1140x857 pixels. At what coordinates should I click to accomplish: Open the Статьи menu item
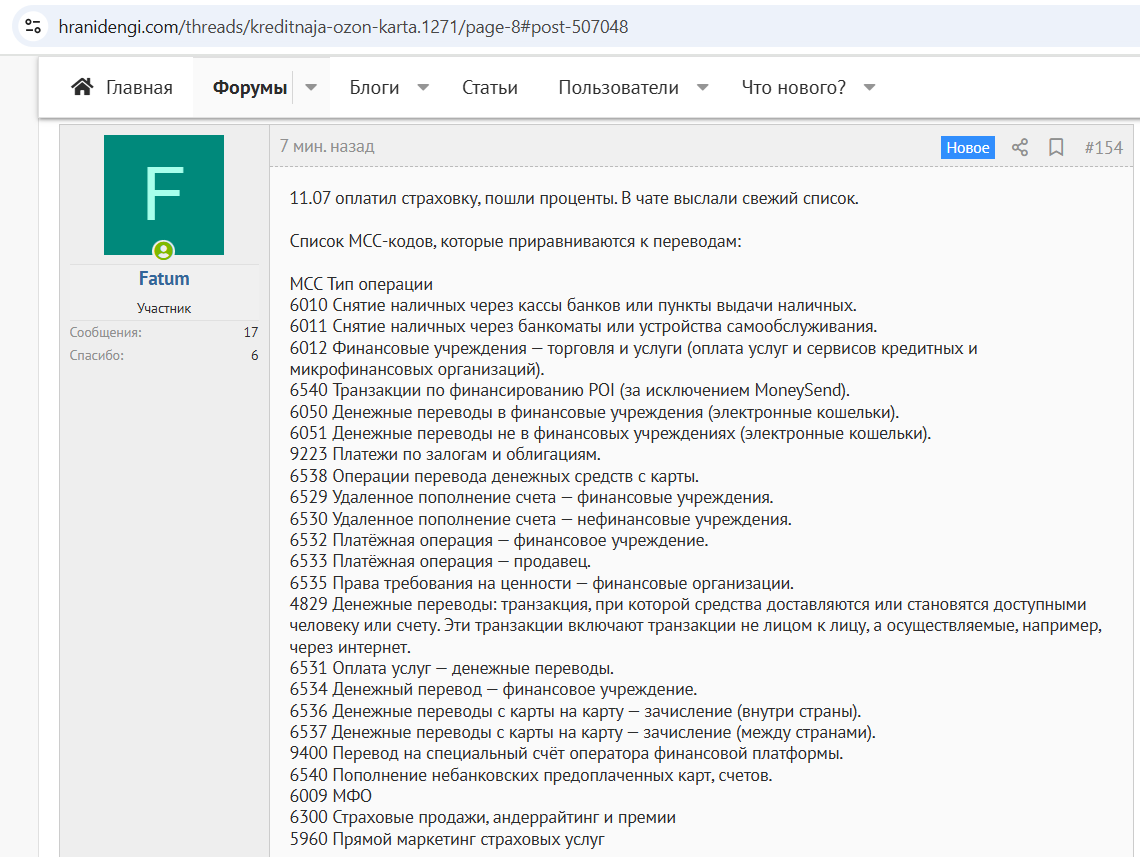tap(490, 87)
